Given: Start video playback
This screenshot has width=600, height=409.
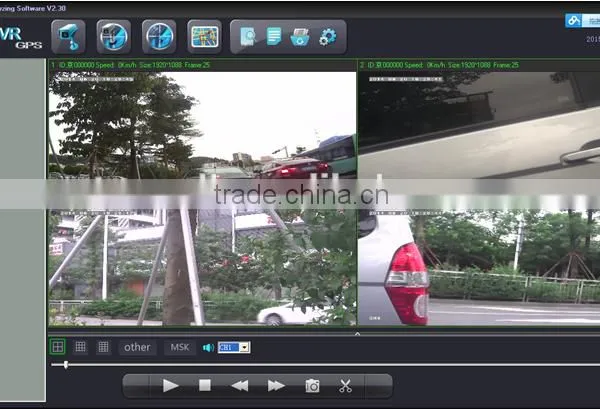Looking at the screenshot, I should (x=171, y=386).
